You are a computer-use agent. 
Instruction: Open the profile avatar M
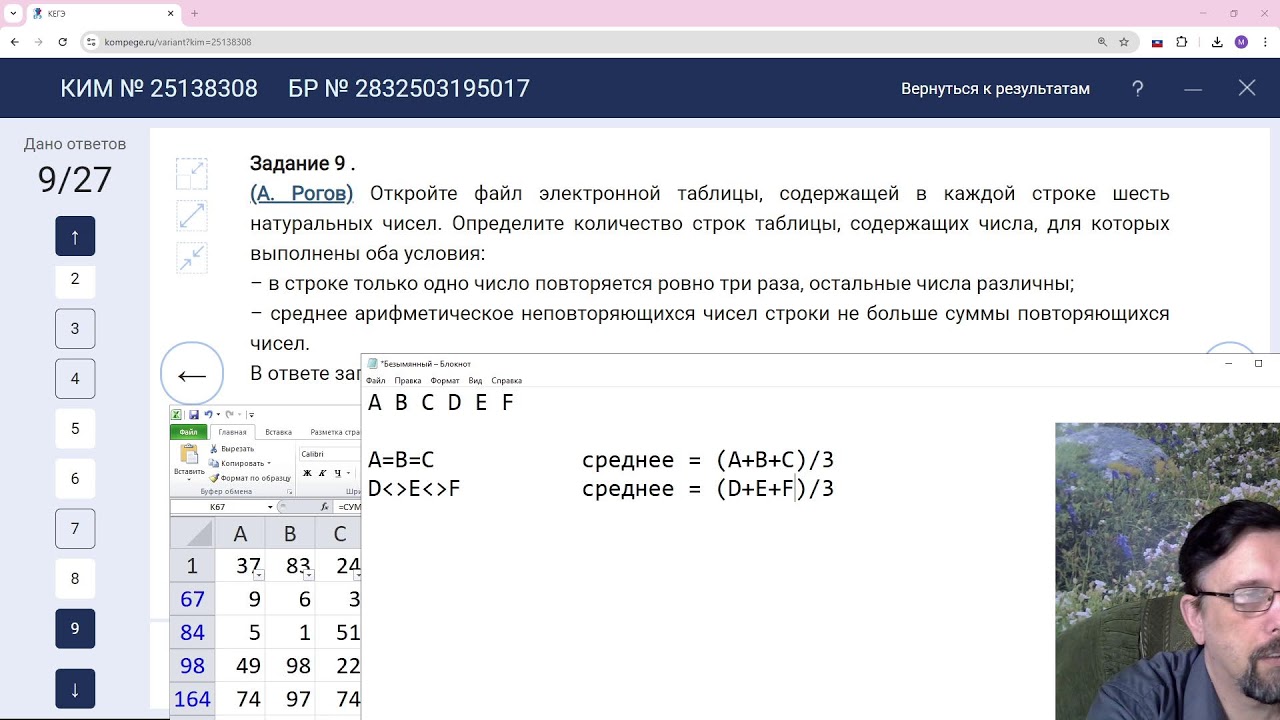(x=1241, y=42)
